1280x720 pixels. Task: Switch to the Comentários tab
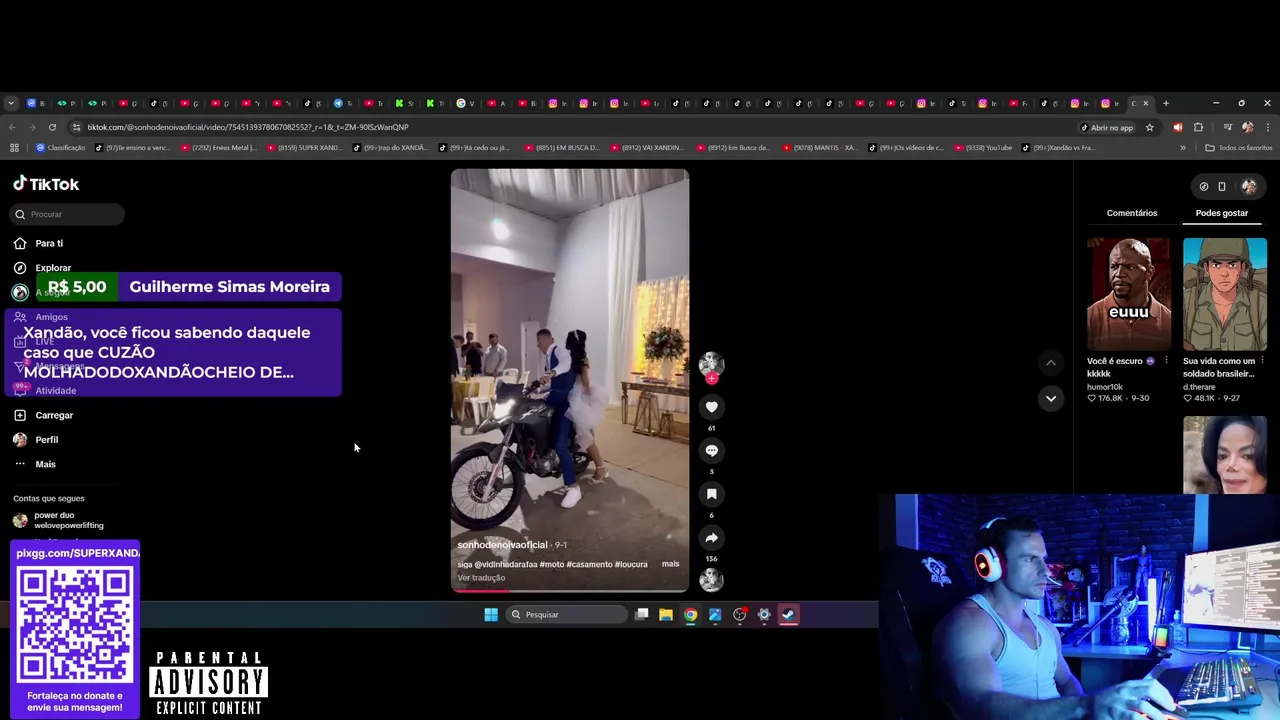1132,213
